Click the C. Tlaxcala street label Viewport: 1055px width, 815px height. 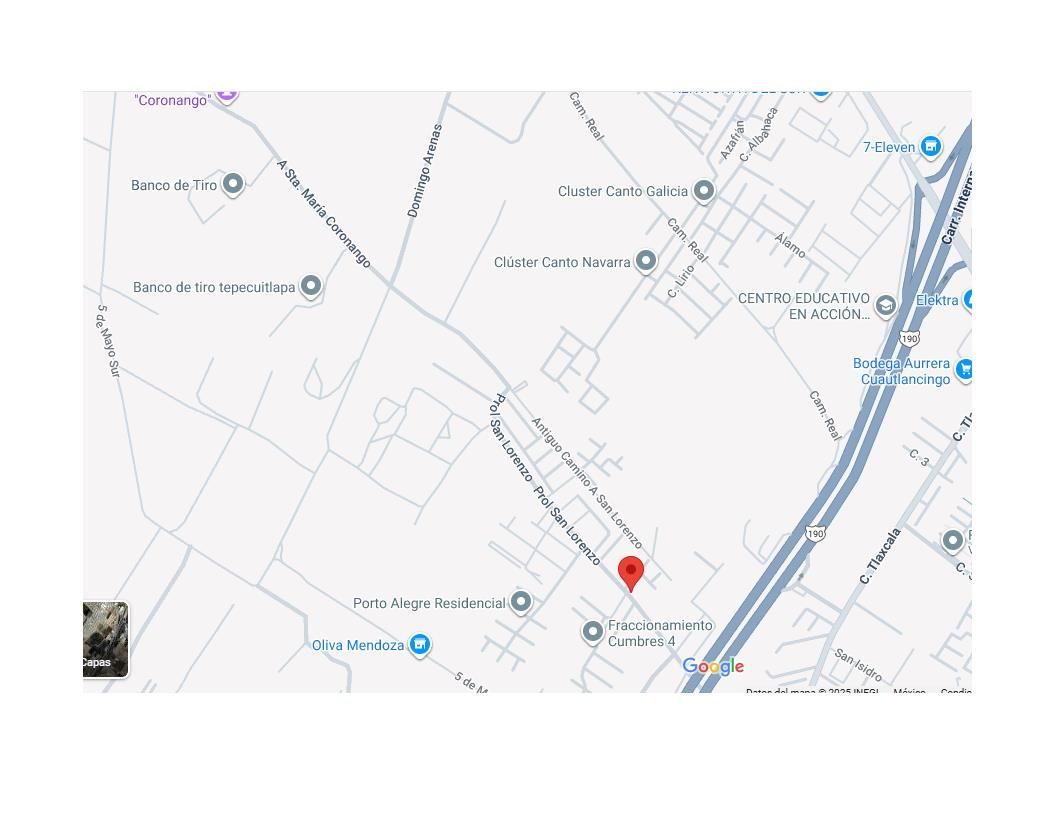(879, 556)
